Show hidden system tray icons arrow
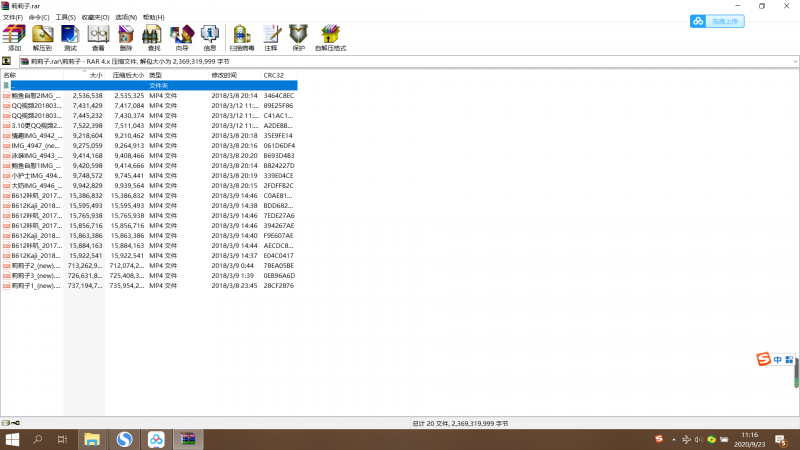Screen dimensions: 800x450 (675, 440)
